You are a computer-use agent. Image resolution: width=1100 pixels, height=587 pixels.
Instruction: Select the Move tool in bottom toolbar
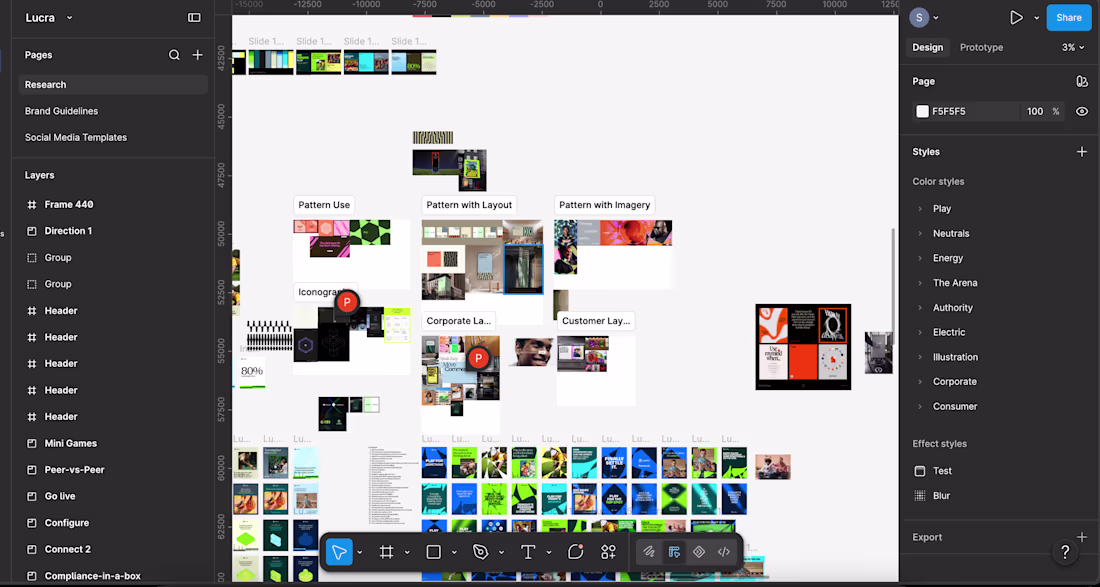(x=339, y=553)
